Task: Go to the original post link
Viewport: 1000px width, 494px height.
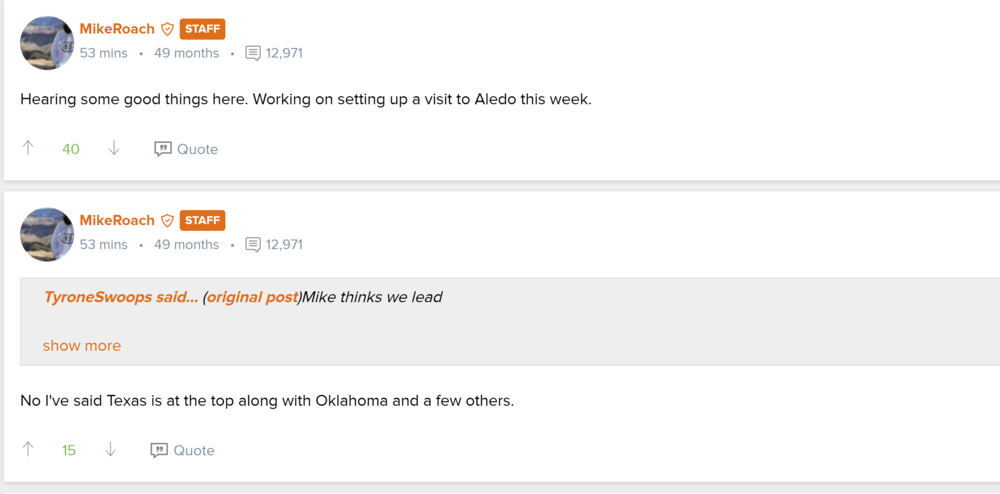Action: [253, 297]
